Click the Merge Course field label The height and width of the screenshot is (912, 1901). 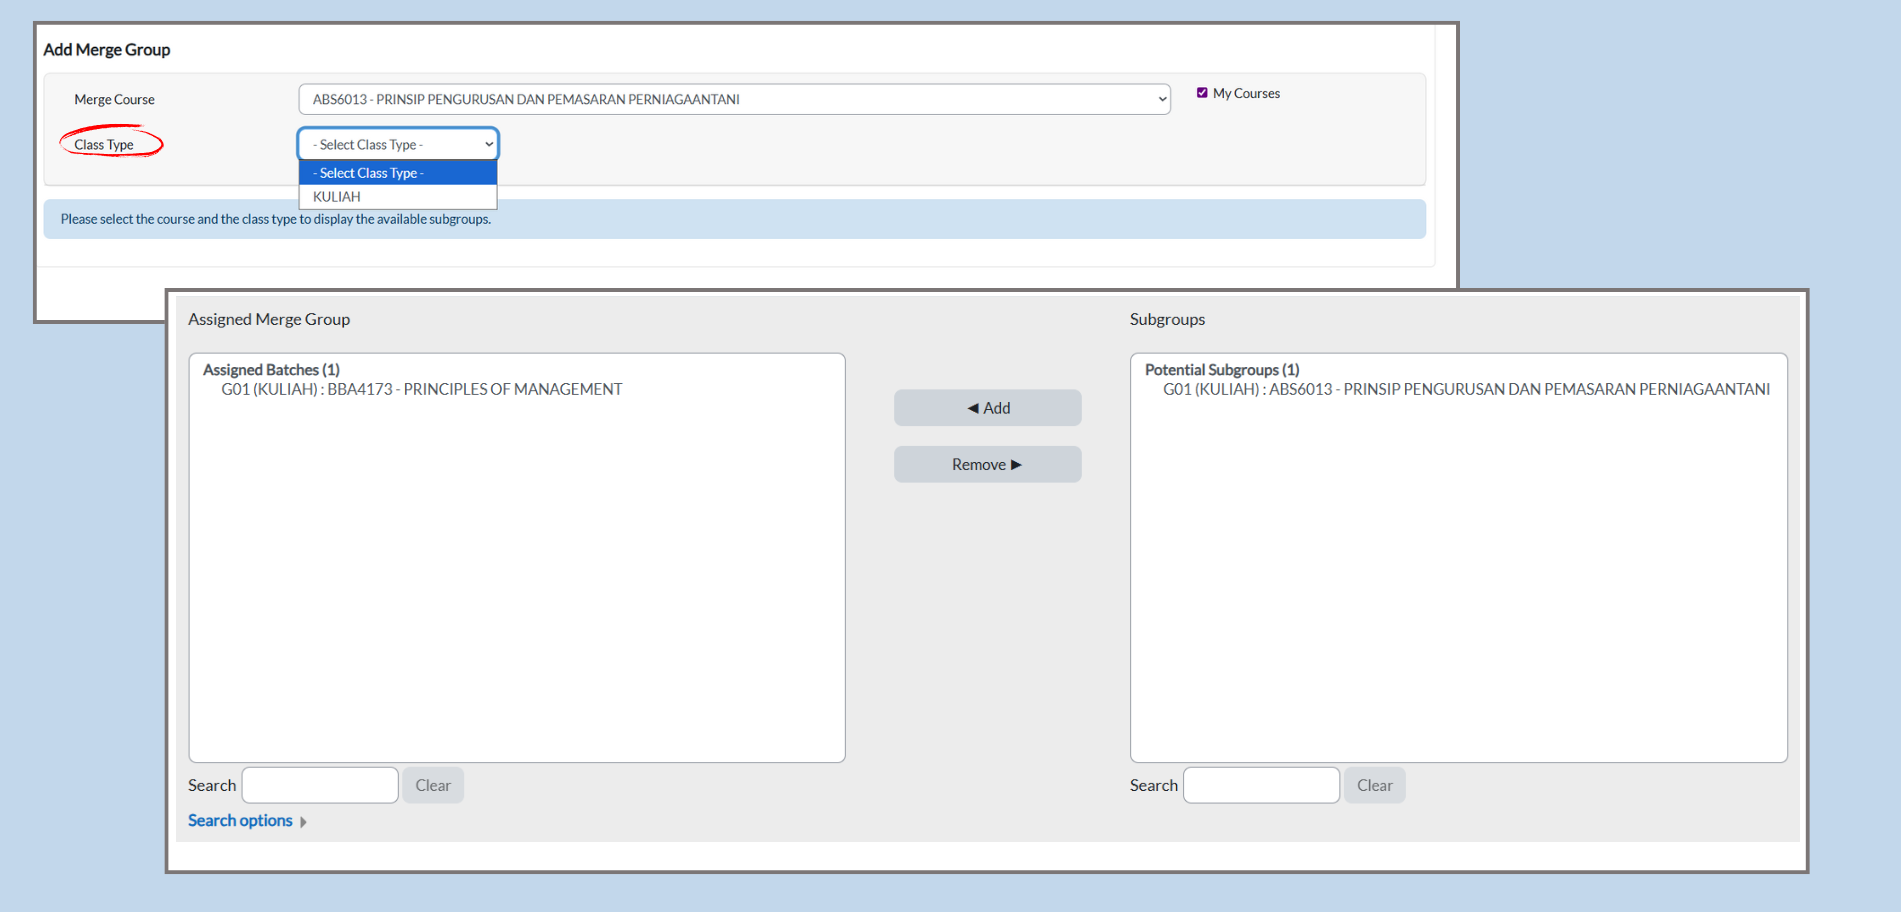click(x=114, y=99)
